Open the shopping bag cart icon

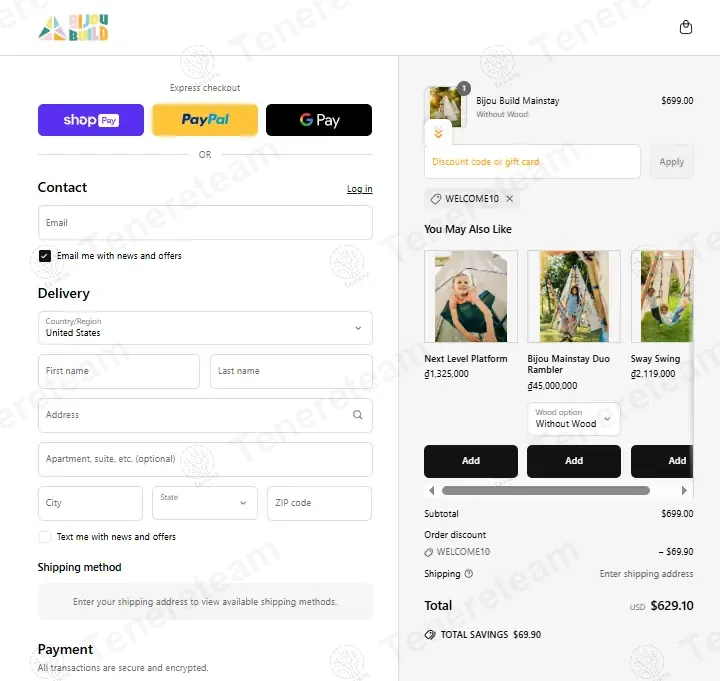(x=686, y=27)
